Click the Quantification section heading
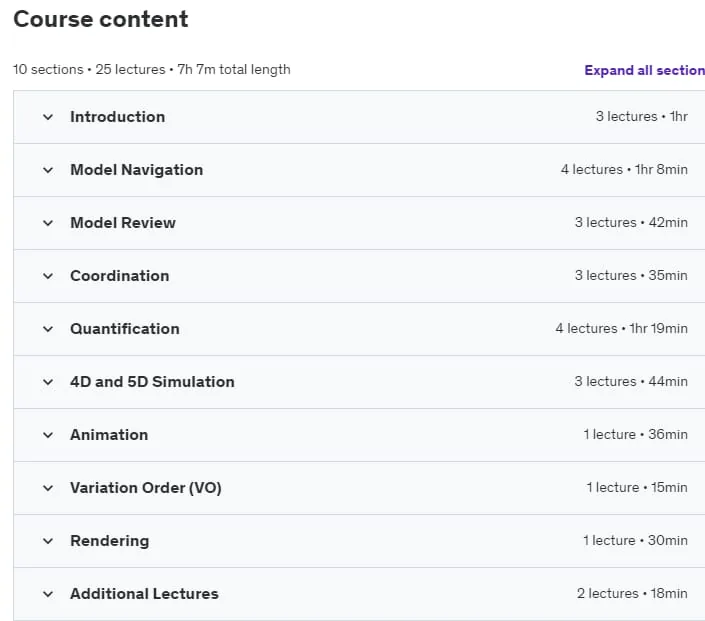Screen dimensions: 705x621 pos(125,329)
